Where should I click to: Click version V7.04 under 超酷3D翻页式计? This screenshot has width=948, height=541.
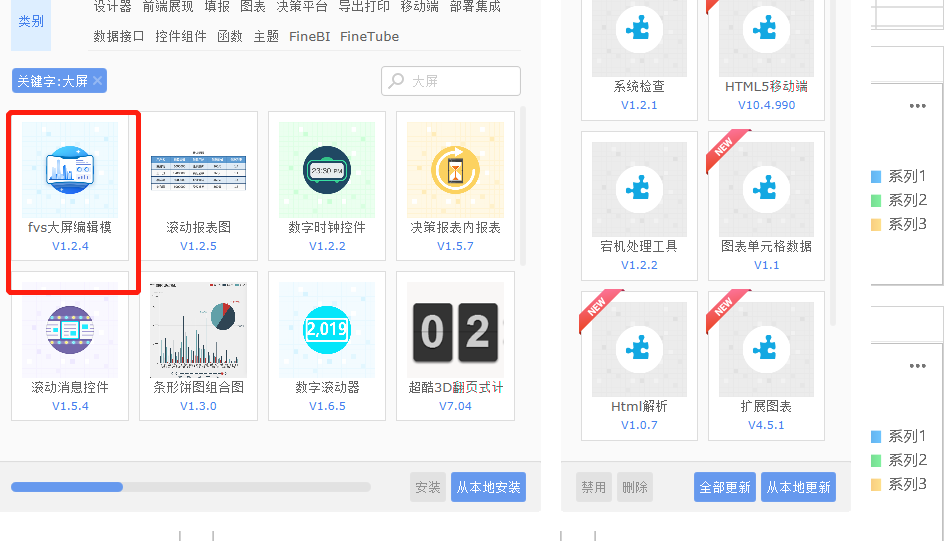(x=455, y=406)
